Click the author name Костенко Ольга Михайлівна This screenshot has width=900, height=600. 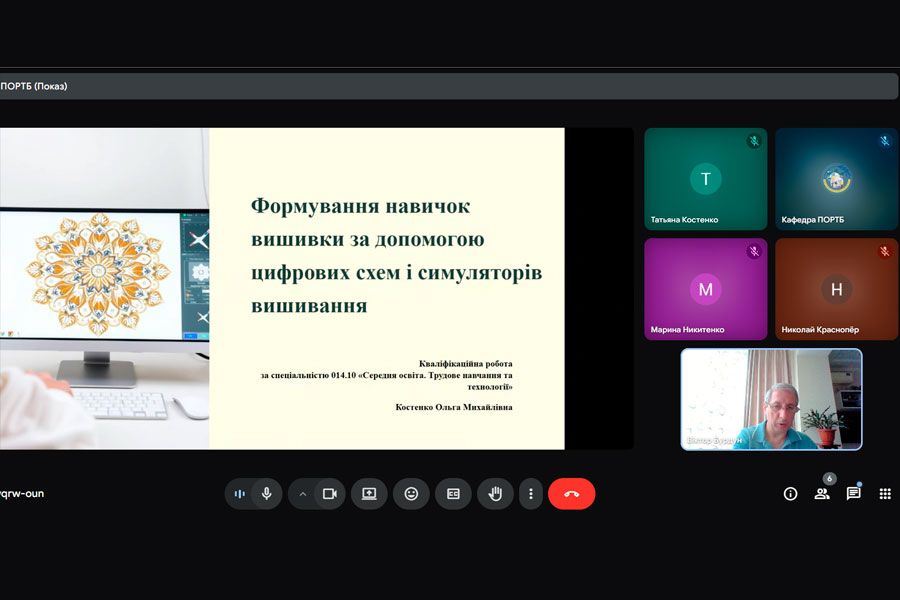[453, 407]
